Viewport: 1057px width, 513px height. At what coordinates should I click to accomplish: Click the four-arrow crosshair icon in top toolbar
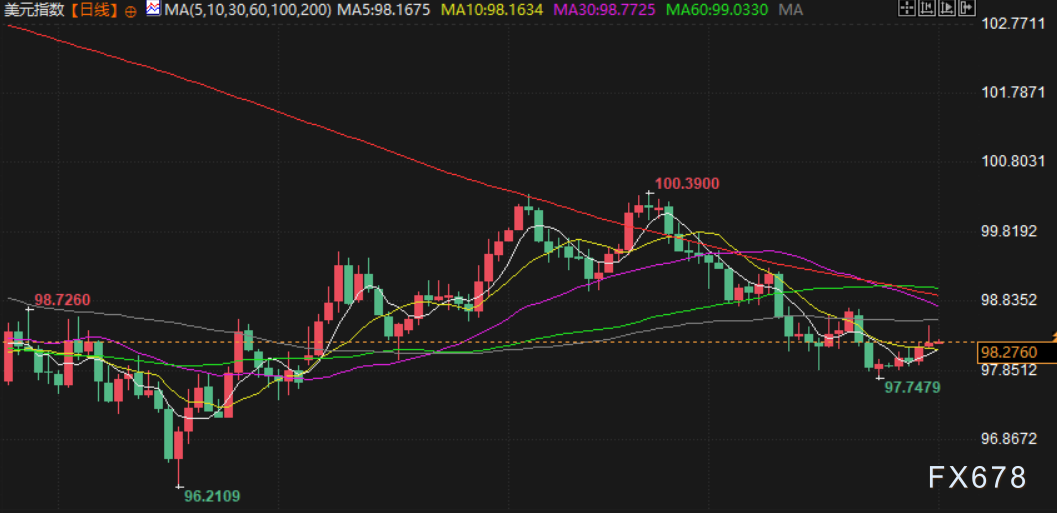905,9
